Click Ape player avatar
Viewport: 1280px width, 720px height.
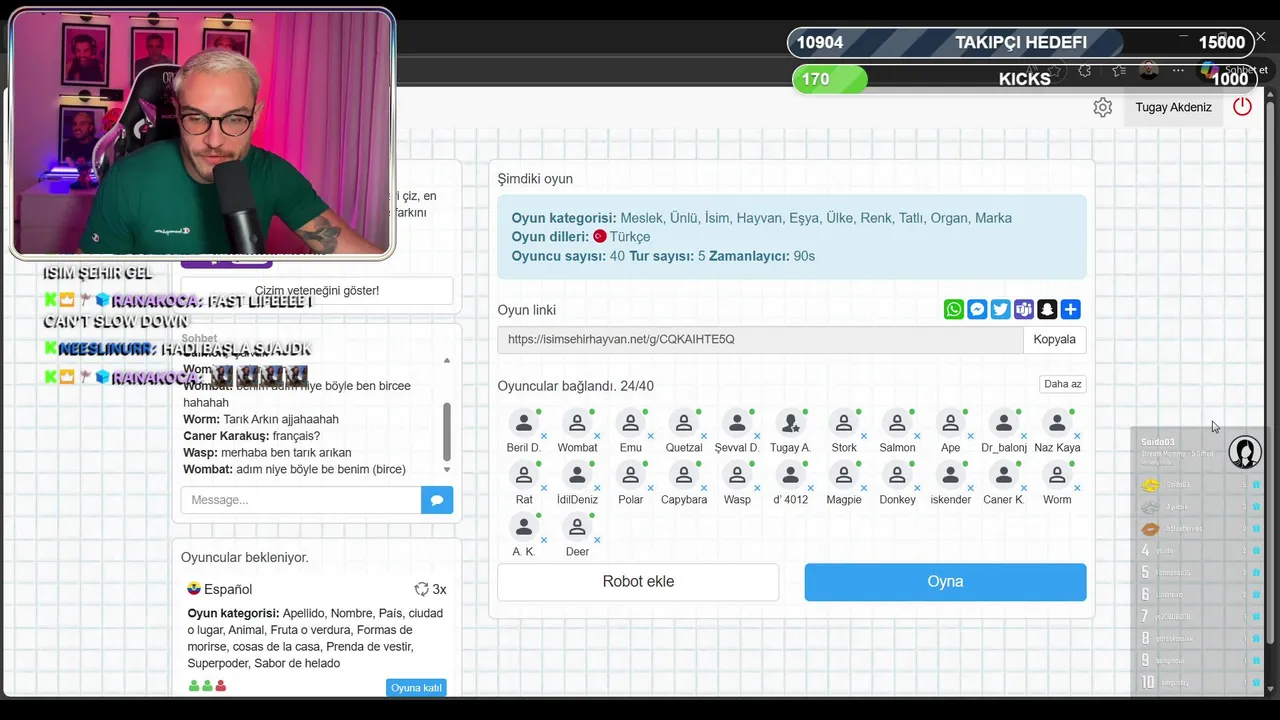[x=950, y=424]
